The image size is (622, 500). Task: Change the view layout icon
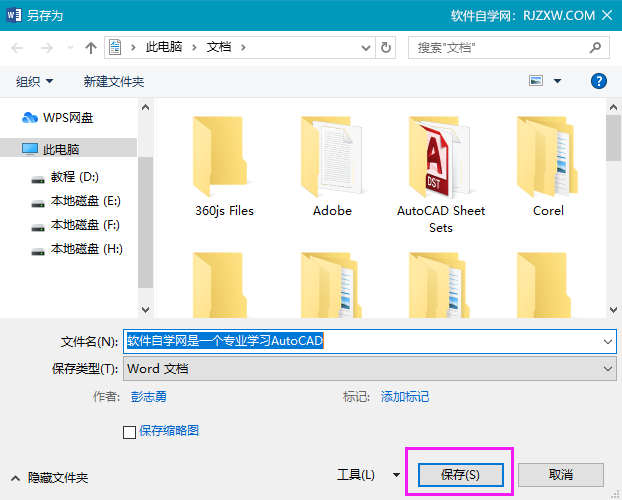536,81
